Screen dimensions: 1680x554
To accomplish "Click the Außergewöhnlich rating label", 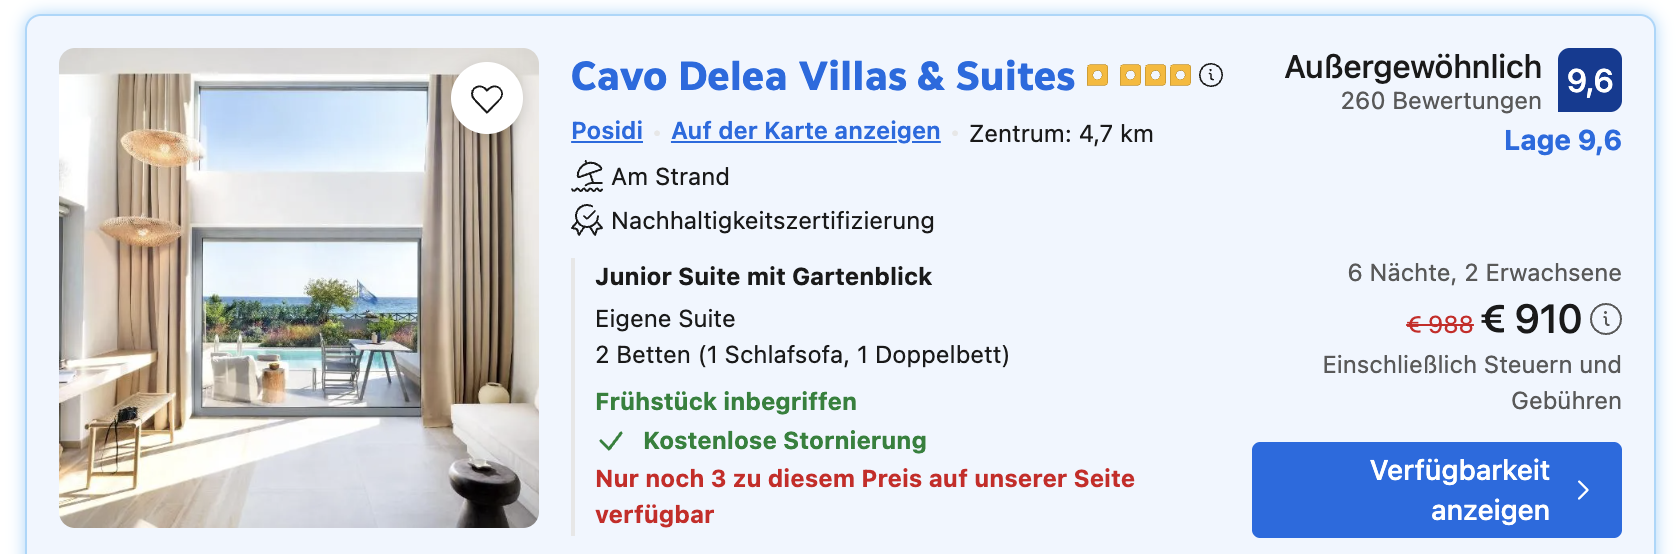I will [x=1413, y=67].
